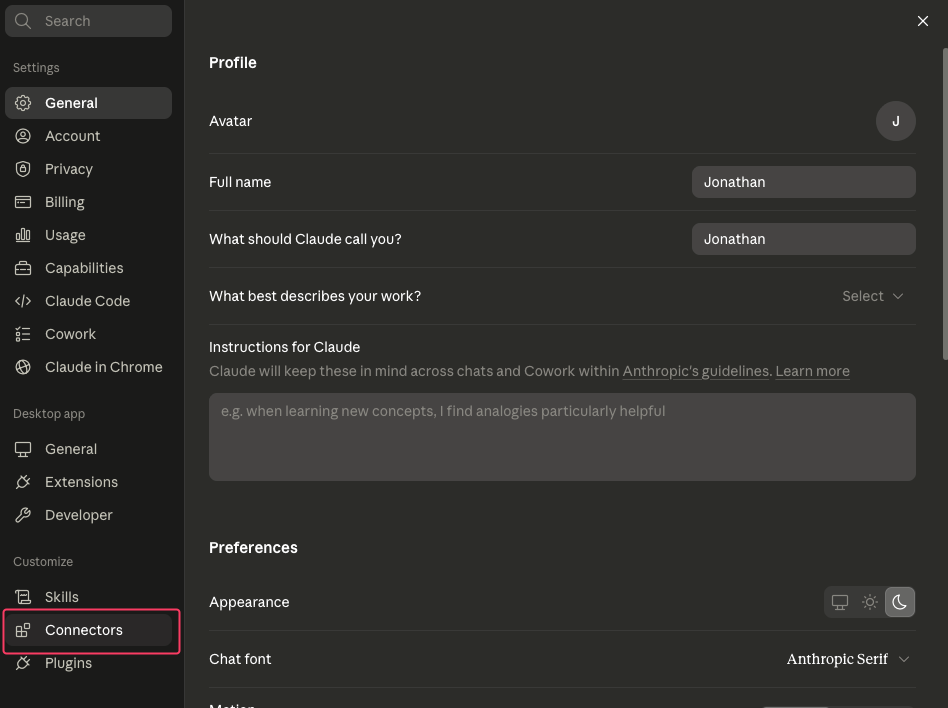948x708 pixels.
Task: Click the Connectors blocks icon
Action: 23,630
